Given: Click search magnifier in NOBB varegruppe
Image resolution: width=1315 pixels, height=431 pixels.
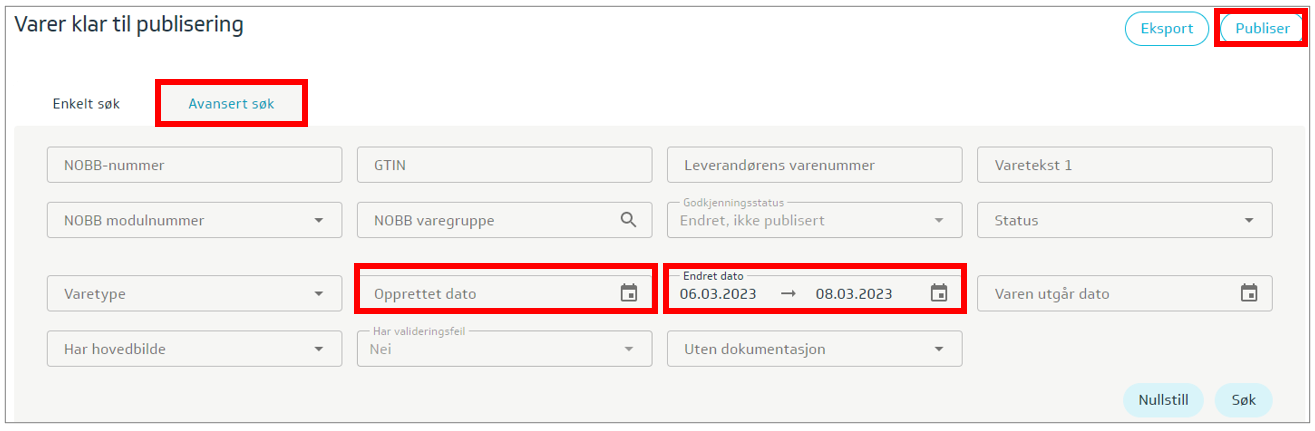Looking at the screenshot, I should 628,220.
